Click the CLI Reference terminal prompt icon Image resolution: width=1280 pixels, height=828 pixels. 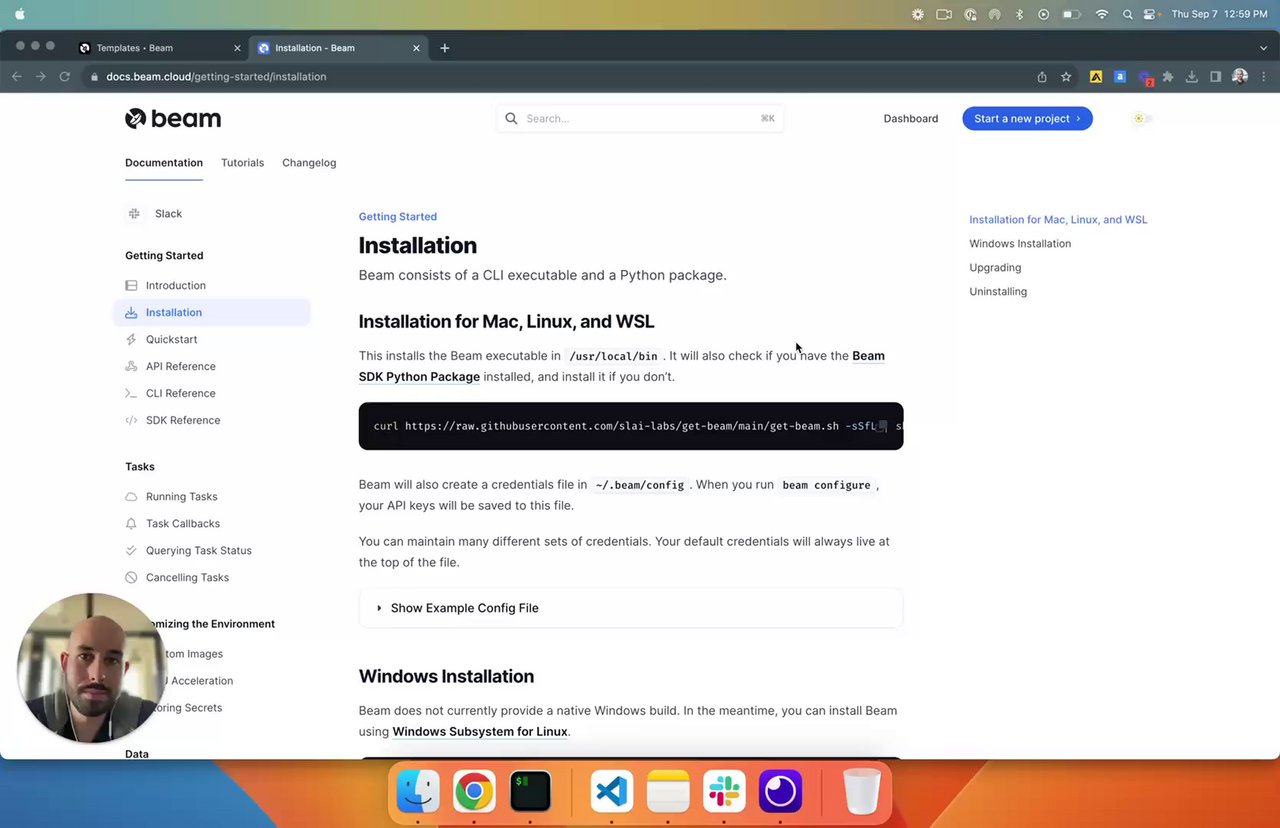tap(131, 393)
